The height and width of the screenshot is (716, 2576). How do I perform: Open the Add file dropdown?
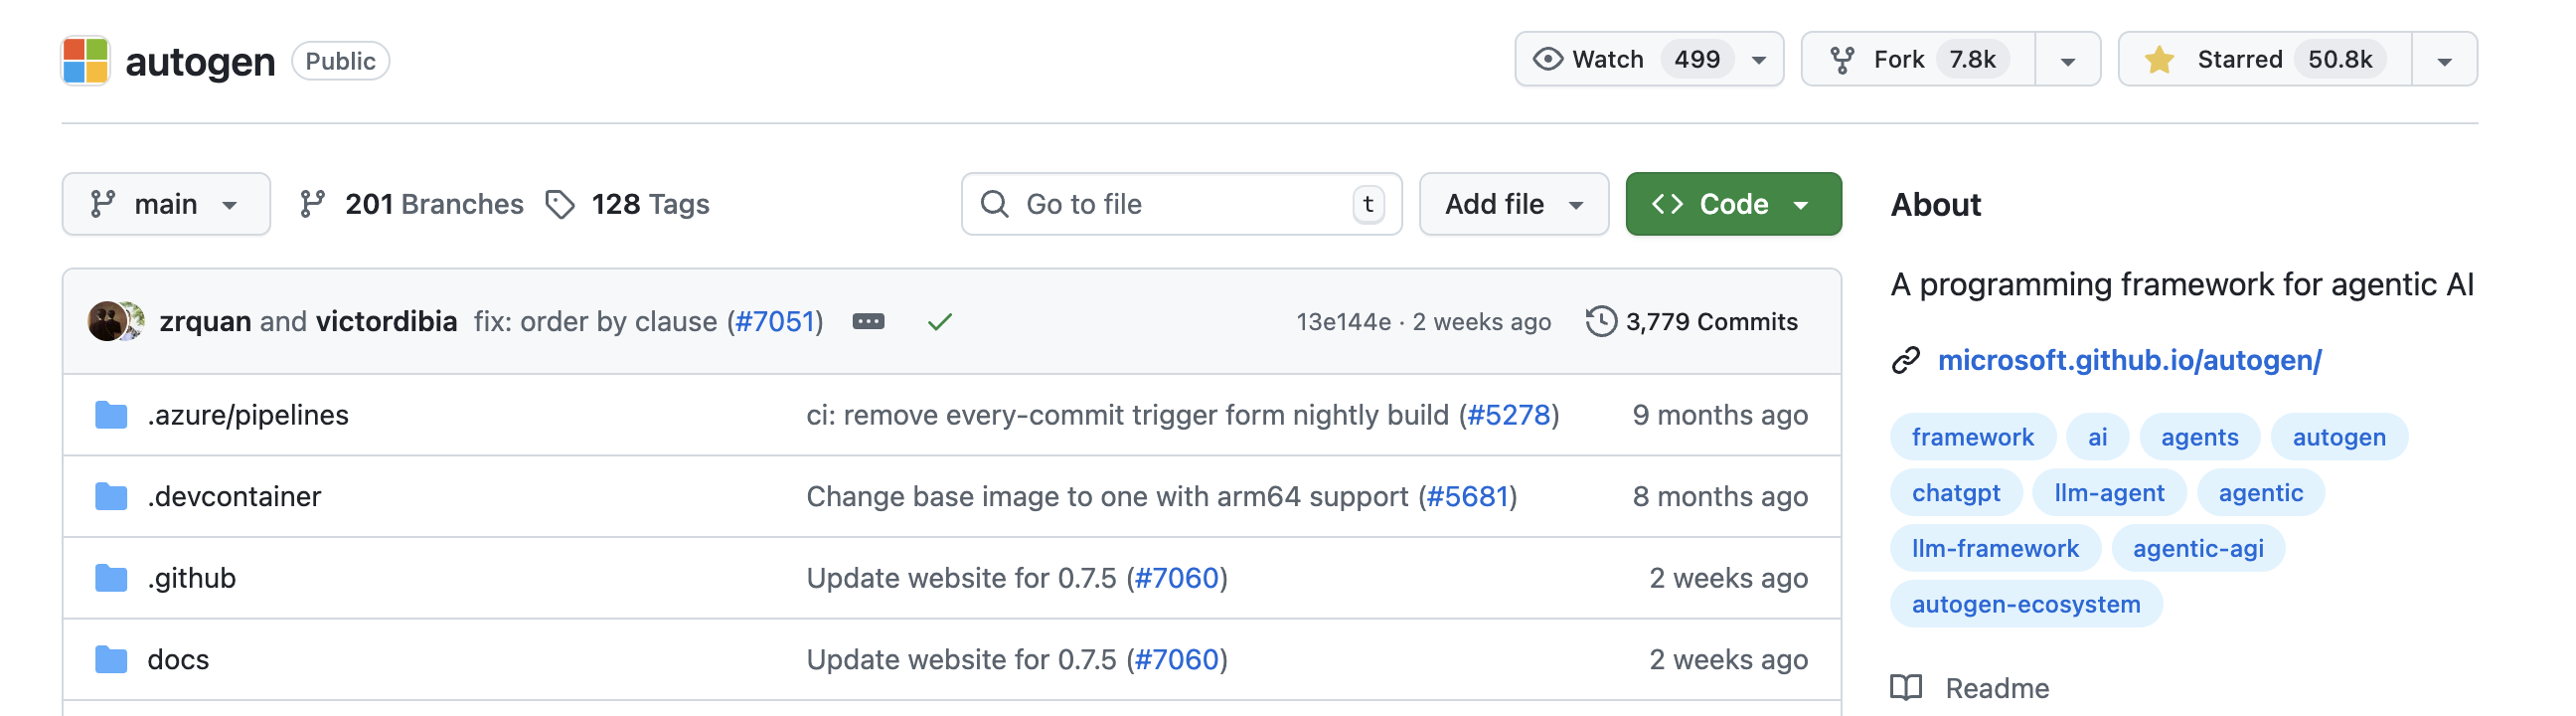coord(1514,204)
